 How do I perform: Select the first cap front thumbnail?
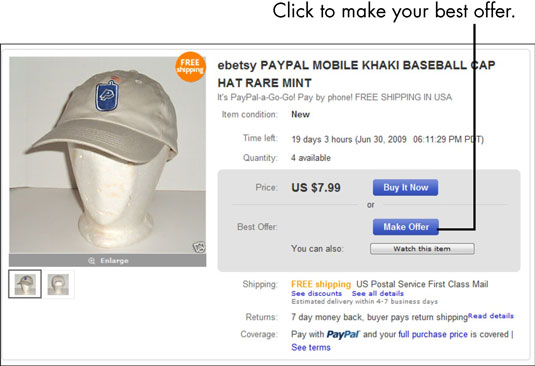click(x=25, y=284)
